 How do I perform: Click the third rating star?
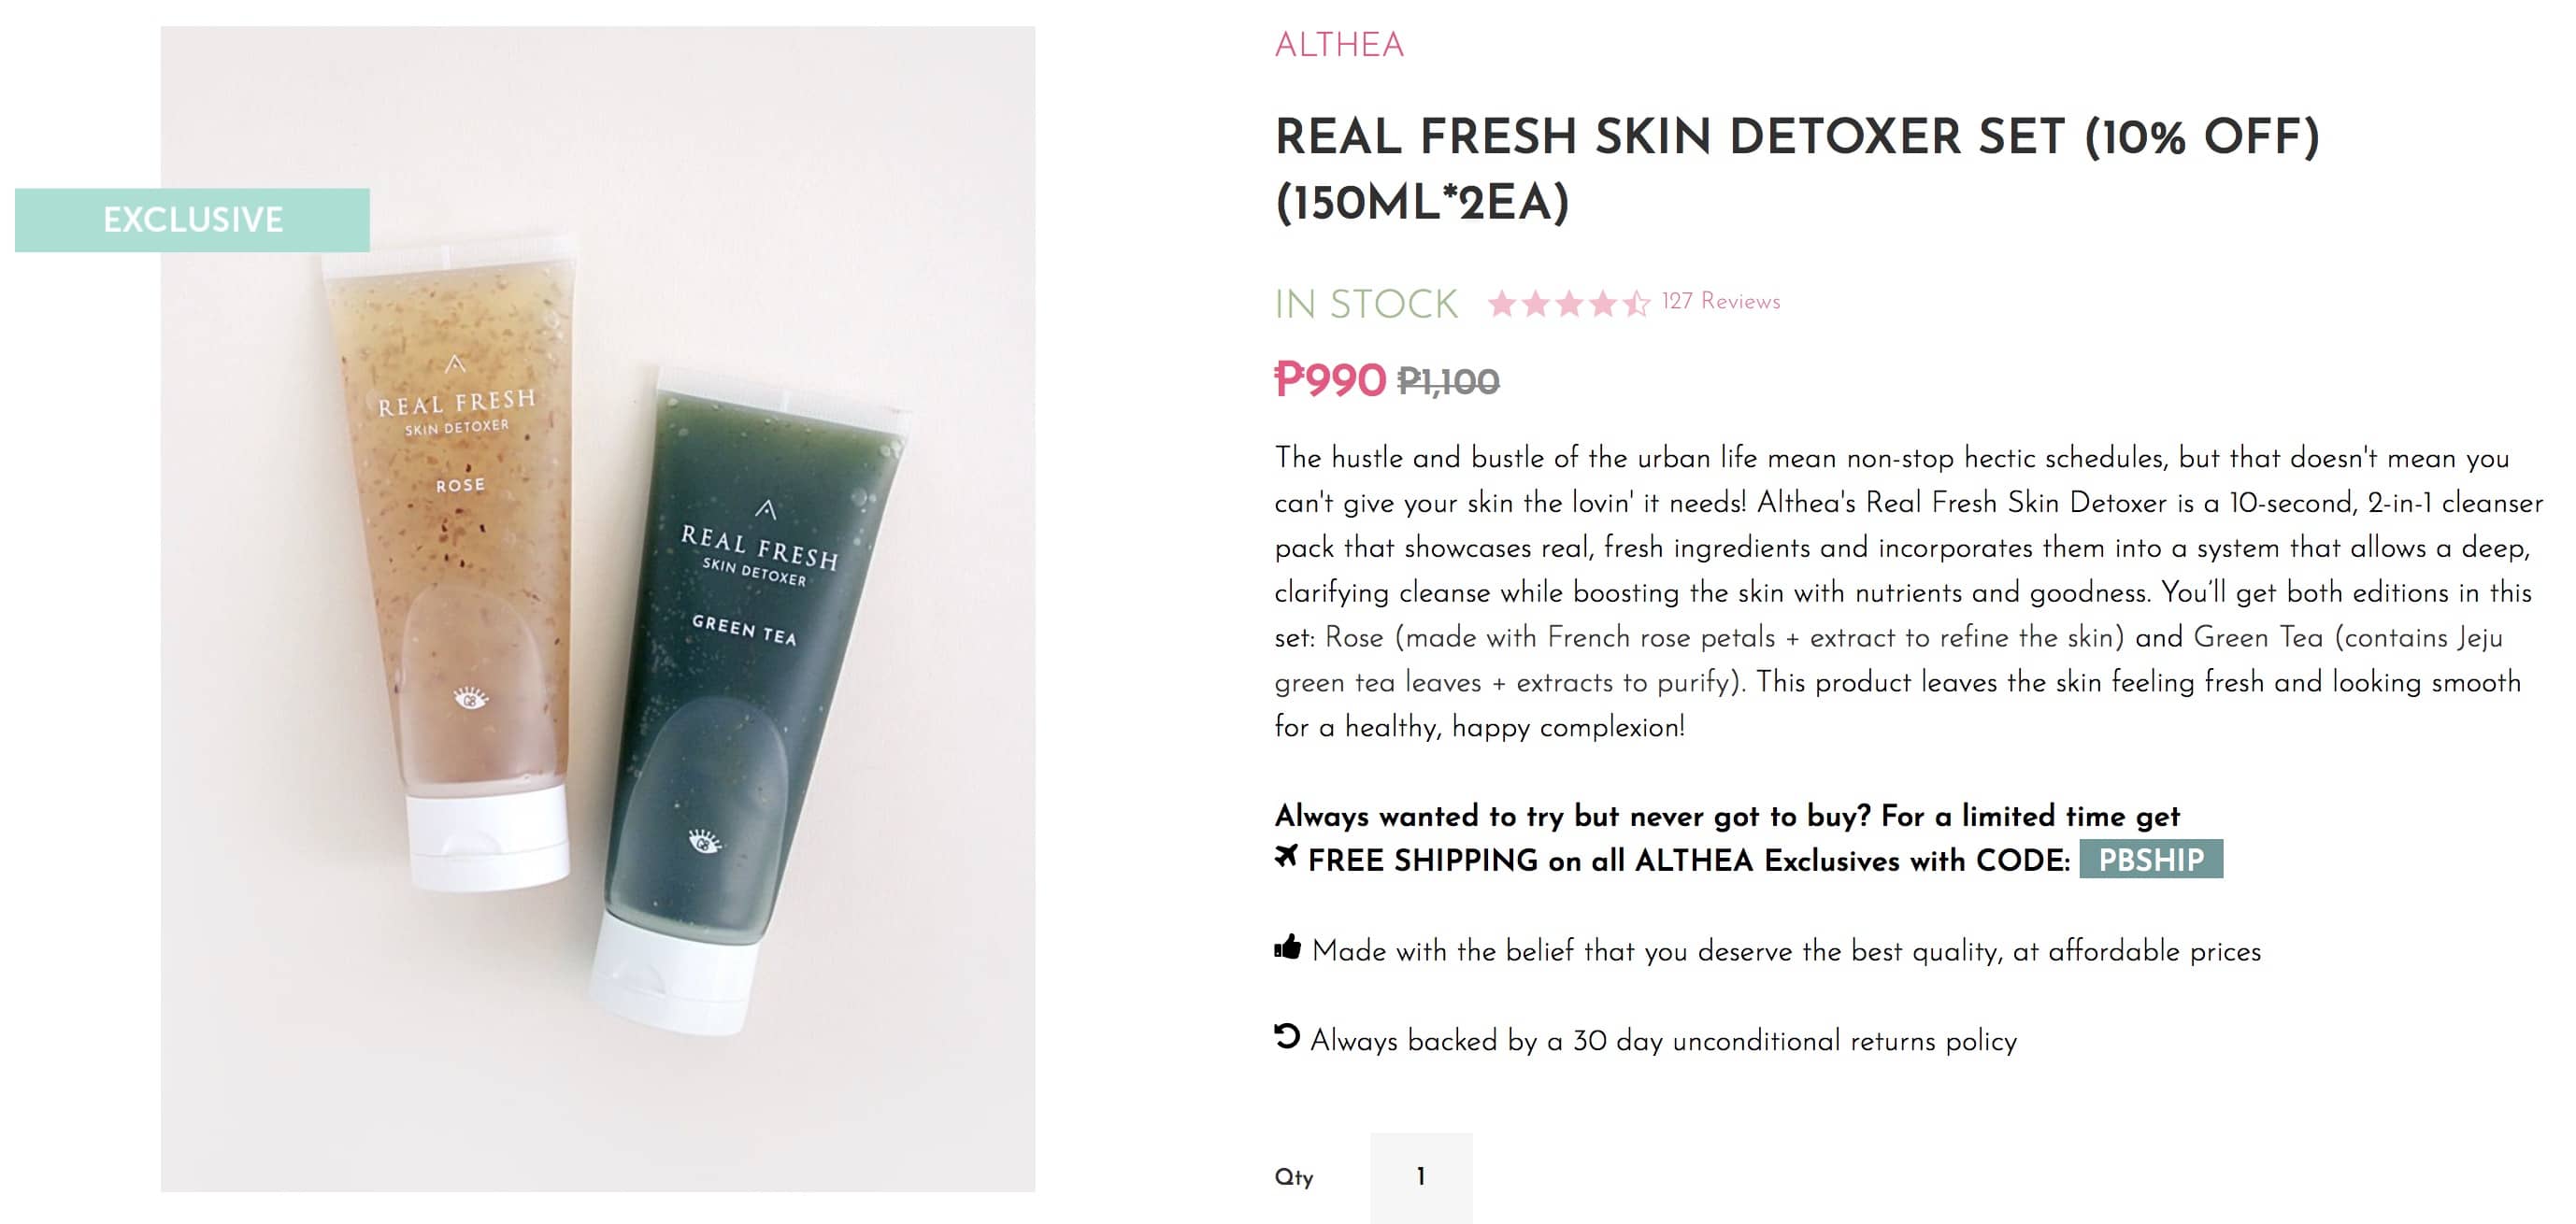1569,303
